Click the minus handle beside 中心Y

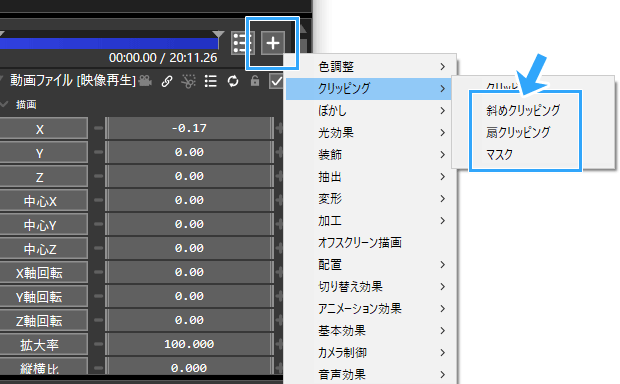[x=98, y=224]
